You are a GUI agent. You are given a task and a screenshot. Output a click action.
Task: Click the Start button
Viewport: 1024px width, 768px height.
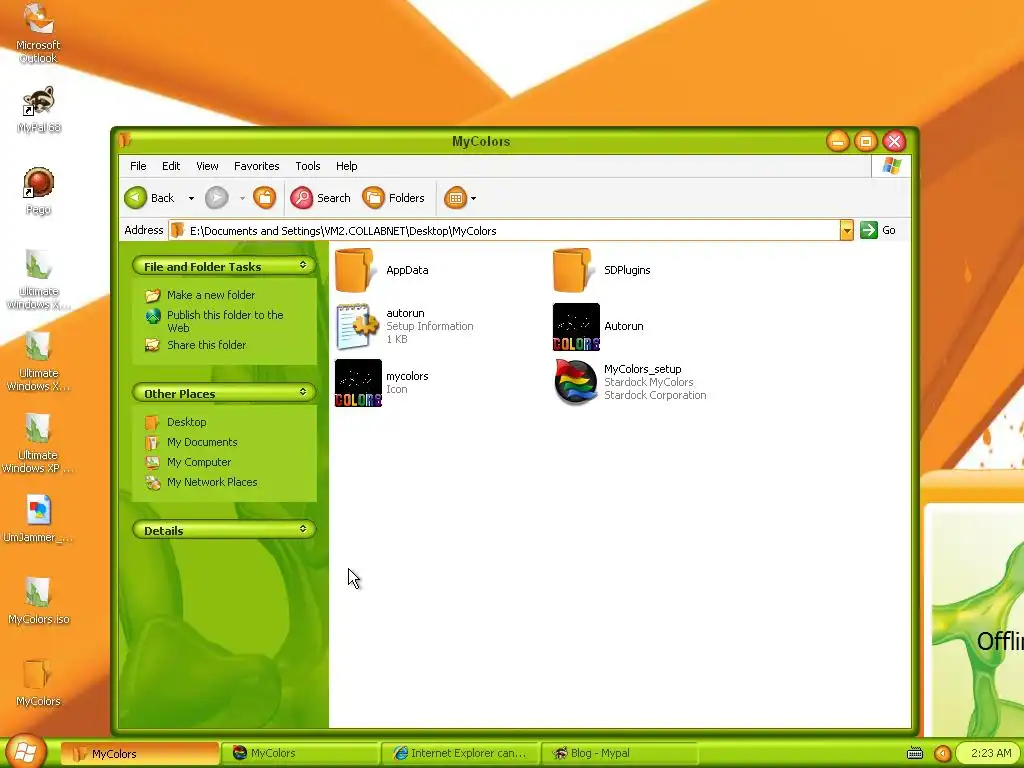click(25, 752)
